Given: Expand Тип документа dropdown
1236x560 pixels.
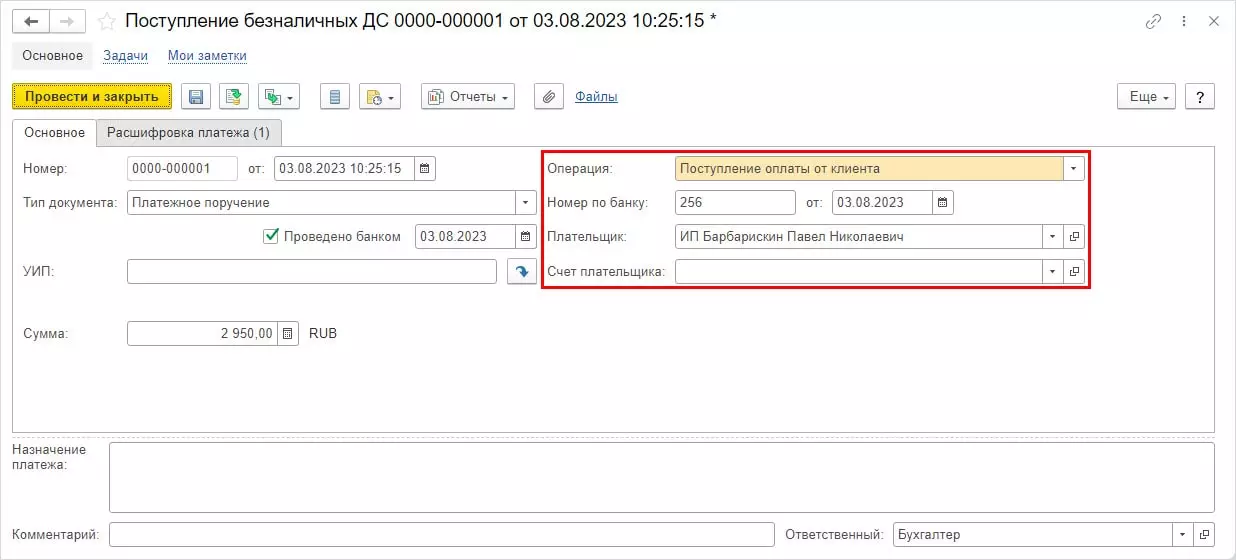Looking at the screenshot, I should 526,202.
